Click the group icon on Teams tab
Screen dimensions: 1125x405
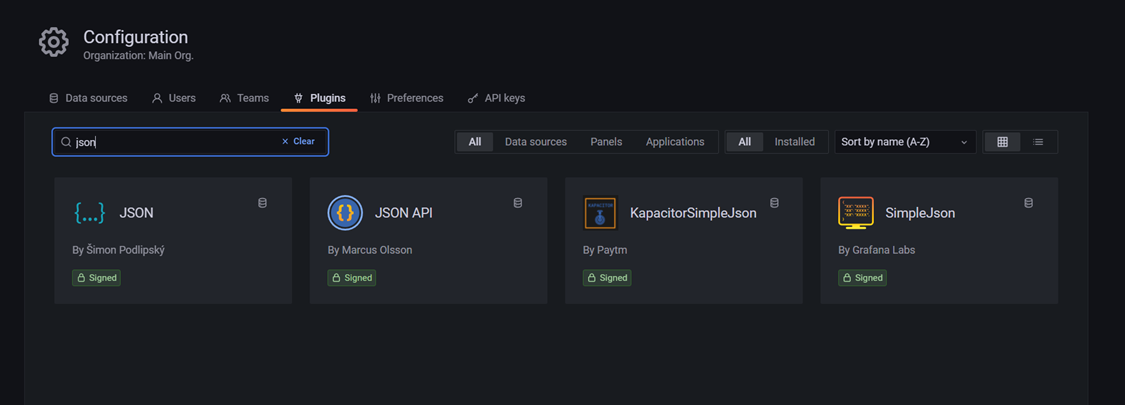pos(225,98)
